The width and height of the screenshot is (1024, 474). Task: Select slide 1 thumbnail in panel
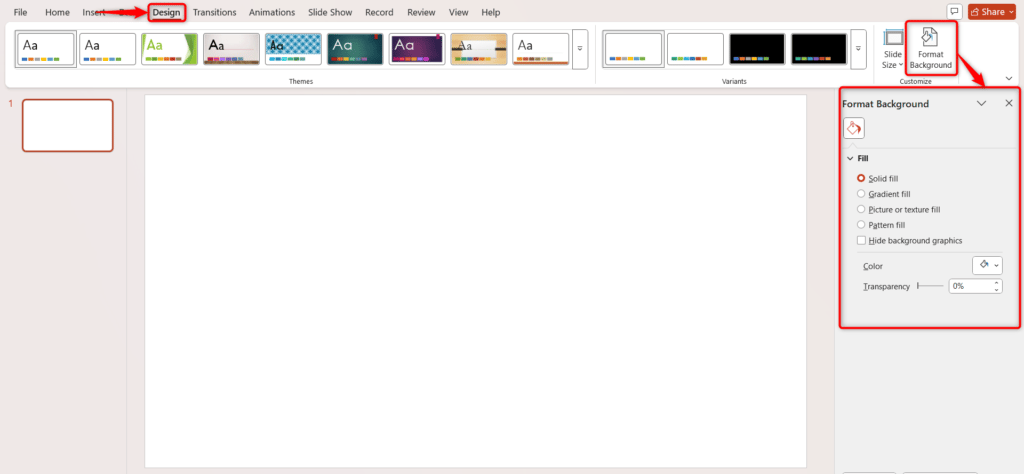point(68,125)
